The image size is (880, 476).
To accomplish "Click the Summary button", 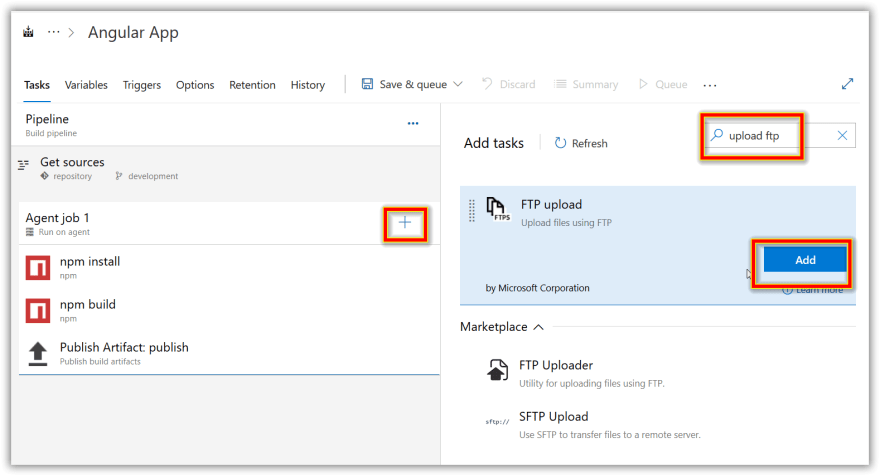I will point(586,84).
